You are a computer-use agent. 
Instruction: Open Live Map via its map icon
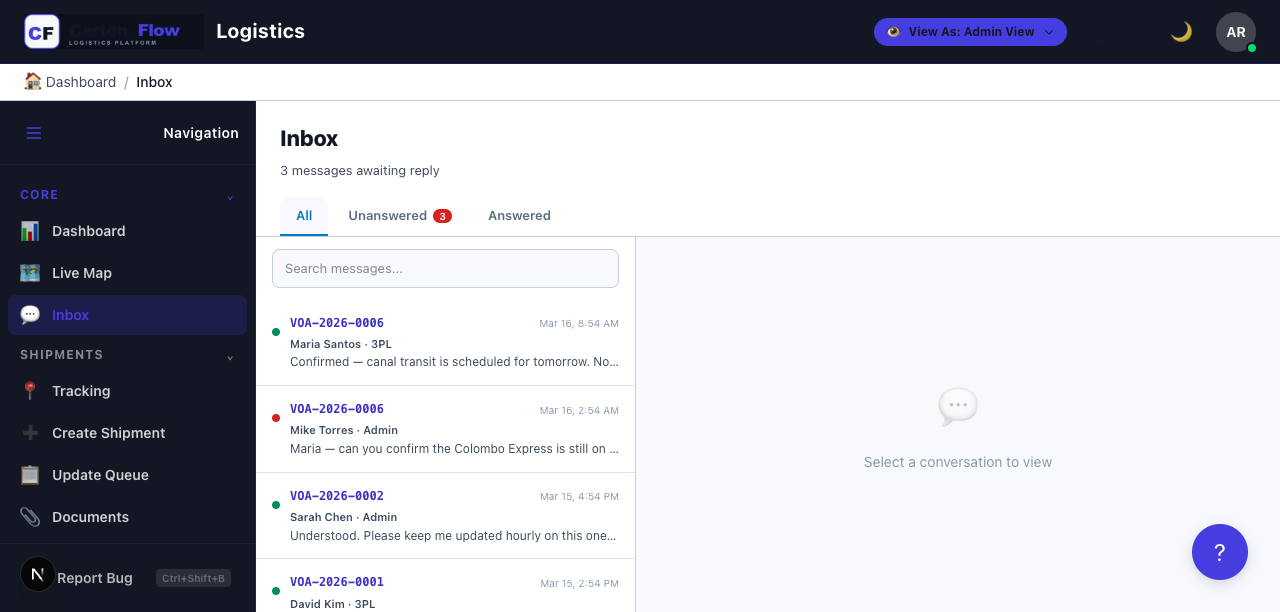click(30, 273)
